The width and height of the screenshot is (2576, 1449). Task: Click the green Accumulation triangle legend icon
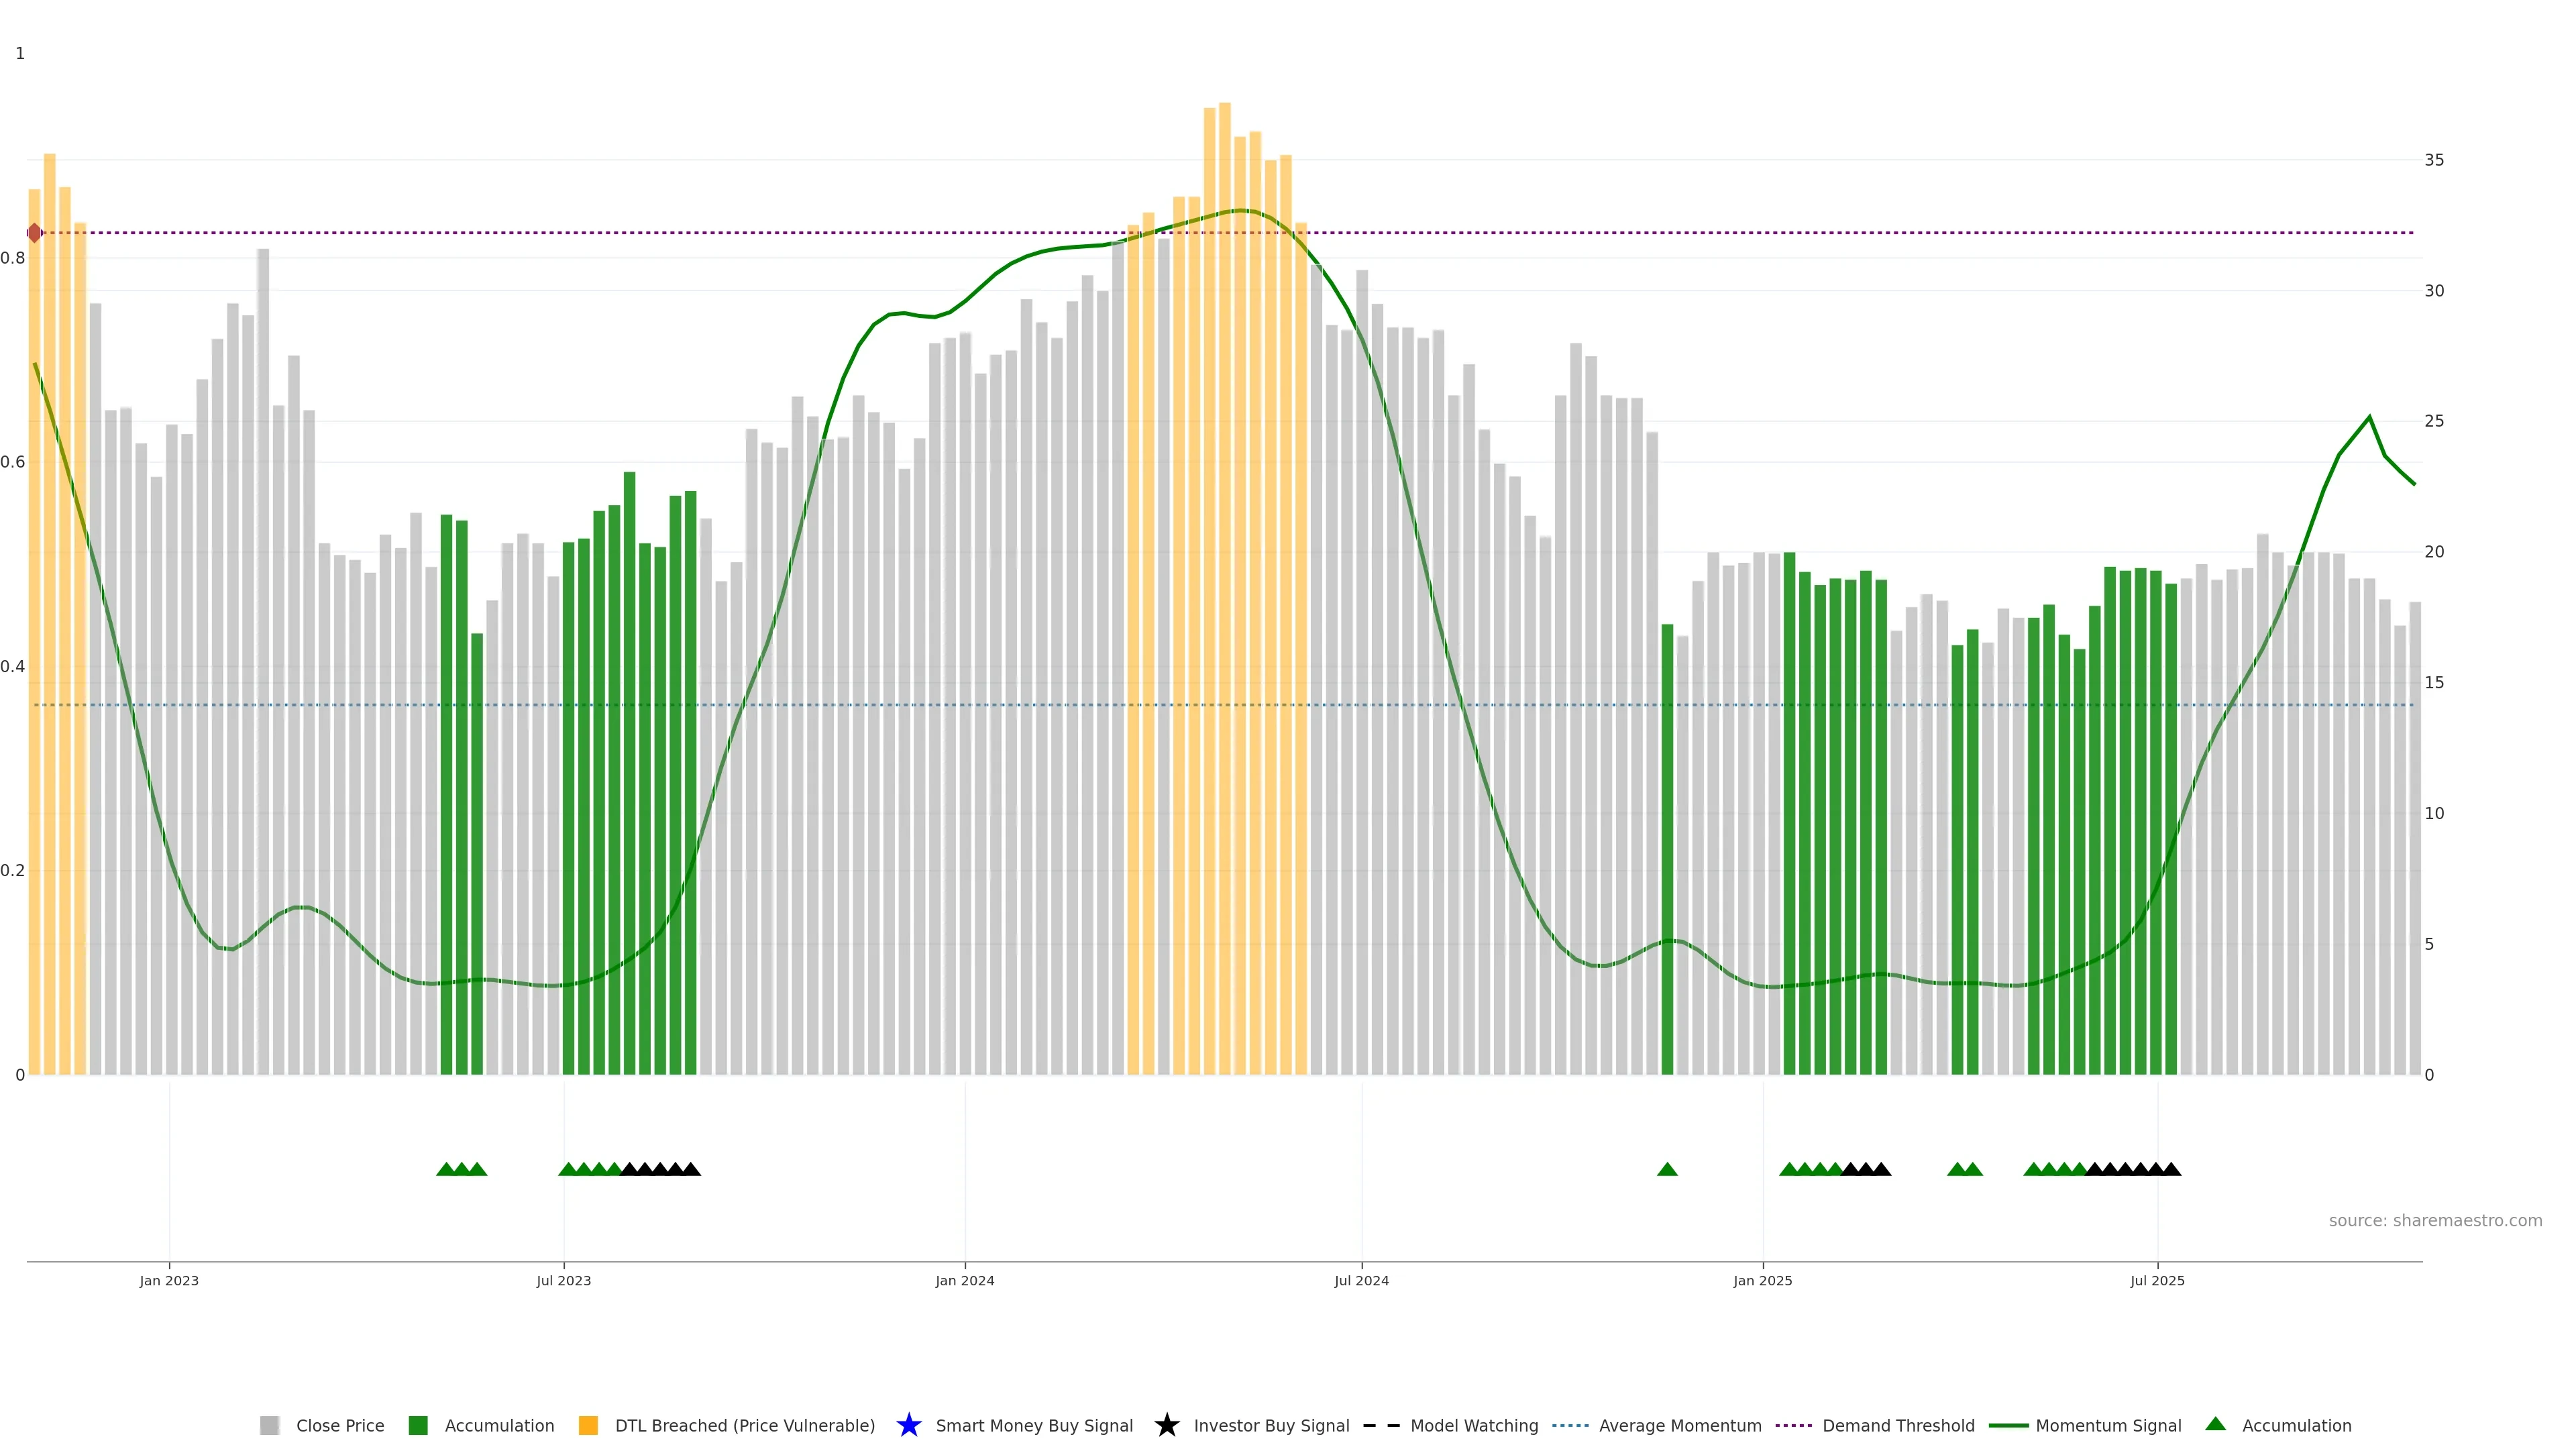click(x=2215, y=1424)
